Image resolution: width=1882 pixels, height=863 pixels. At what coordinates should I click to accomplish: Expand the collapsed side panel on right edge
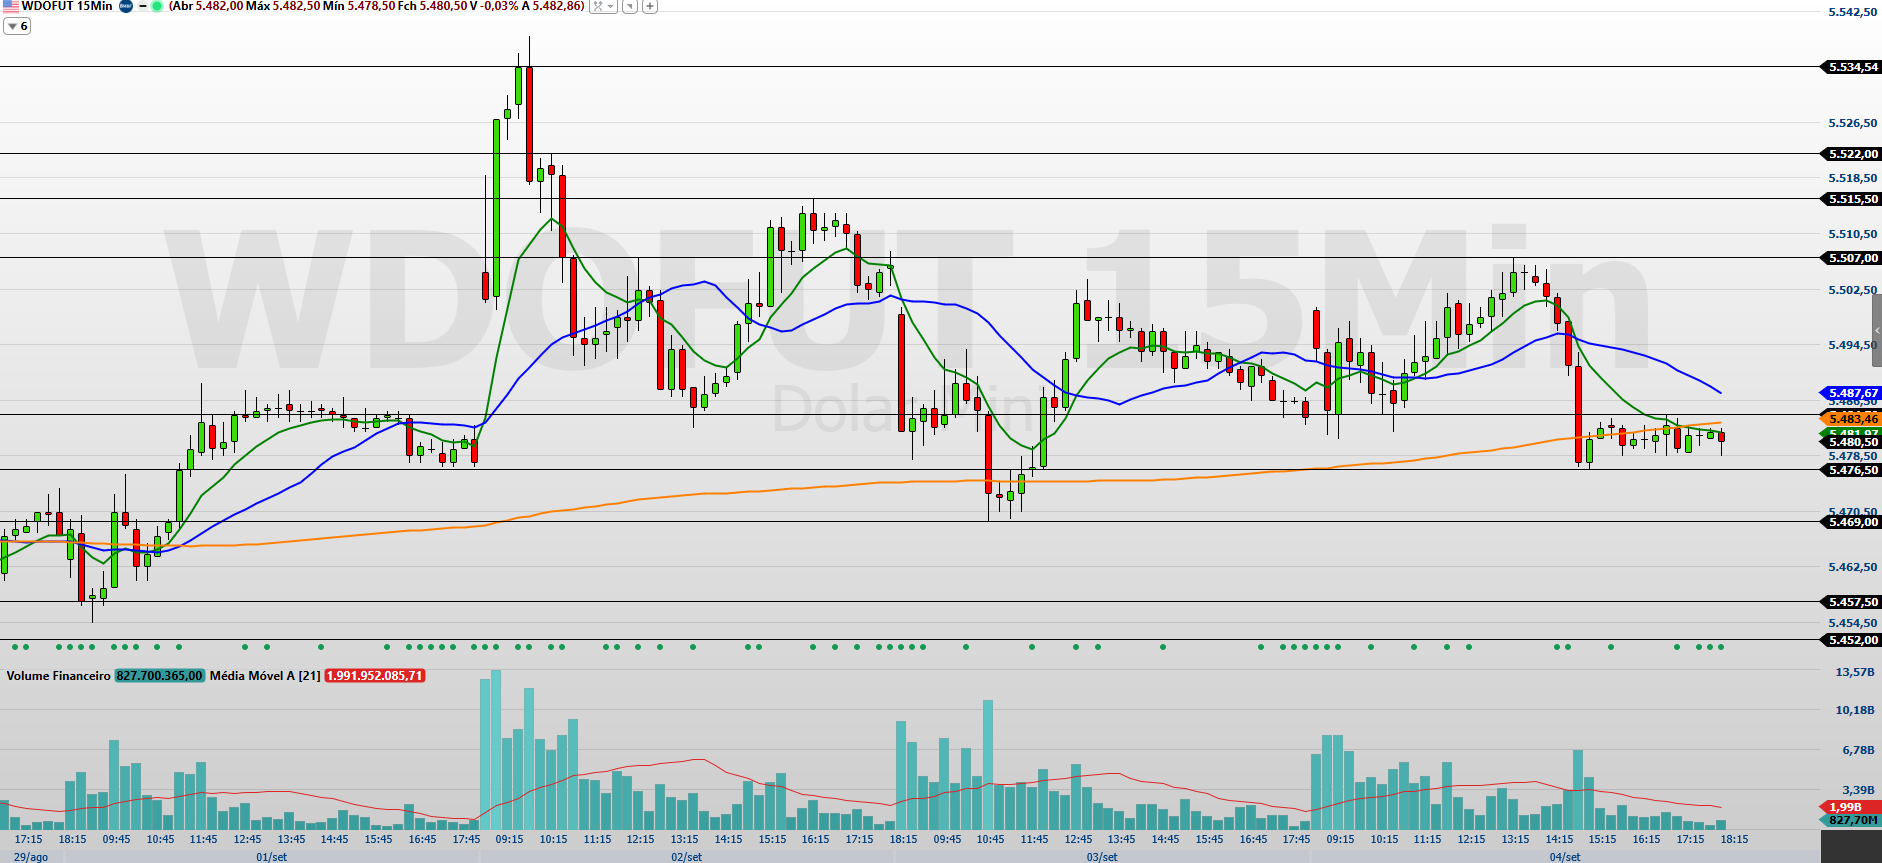click(1877, 330)
